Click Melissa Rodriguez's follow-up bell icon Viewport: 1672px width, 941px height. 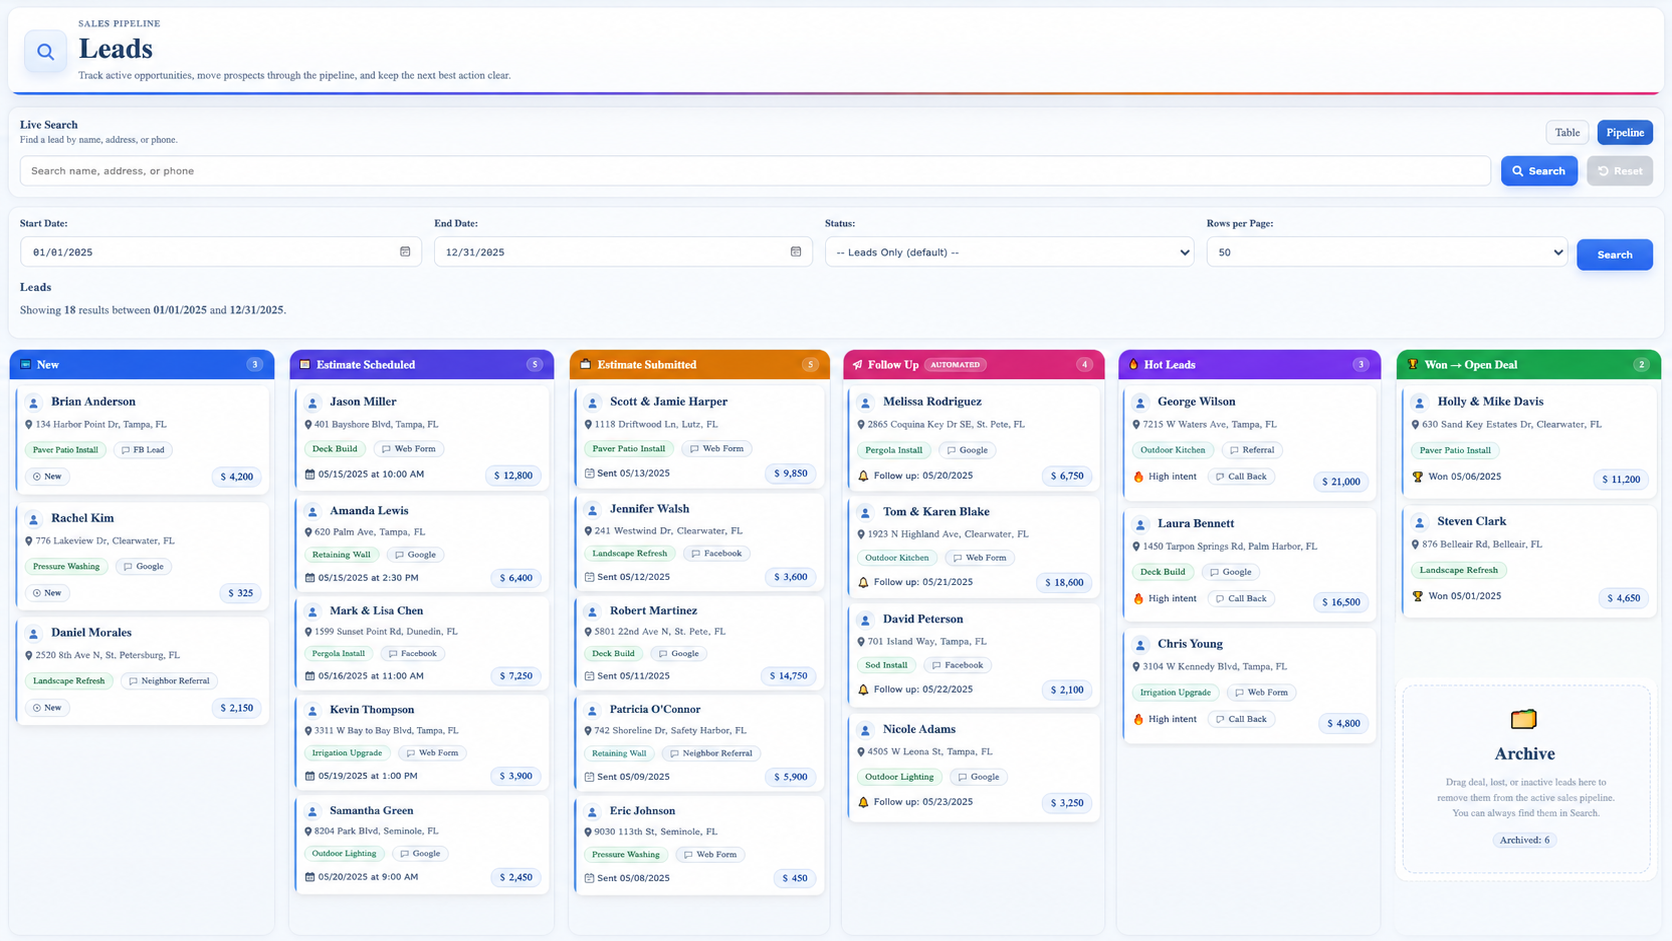(x=863, y=476)
